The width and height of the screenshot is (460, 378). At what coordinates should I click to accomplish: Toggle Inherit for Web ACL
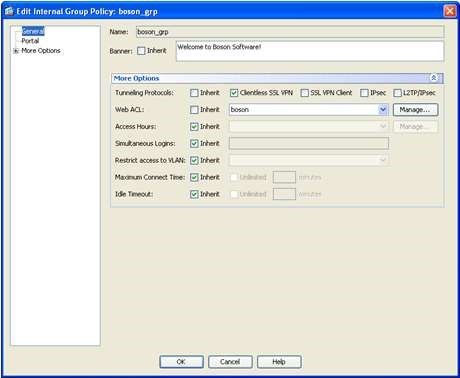coord(194,110)
